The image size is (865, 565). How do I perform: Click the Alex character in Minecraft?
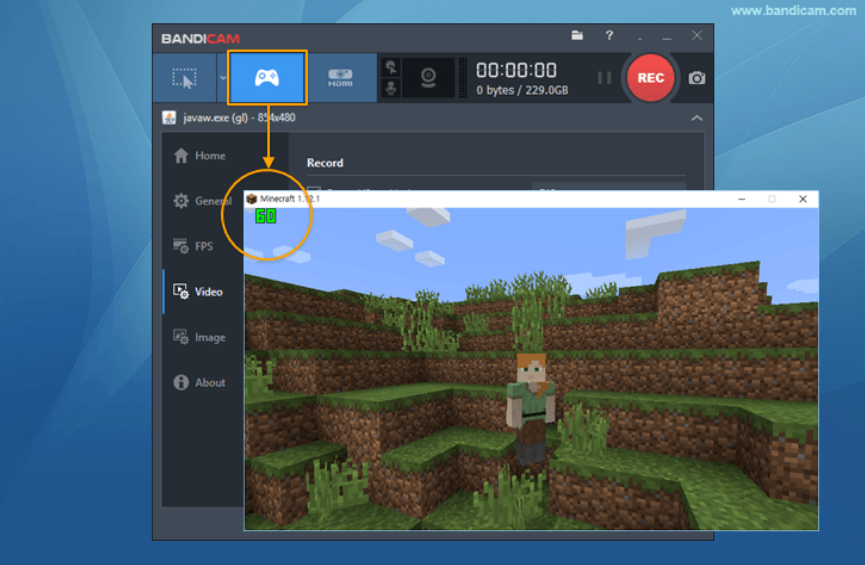531,410
